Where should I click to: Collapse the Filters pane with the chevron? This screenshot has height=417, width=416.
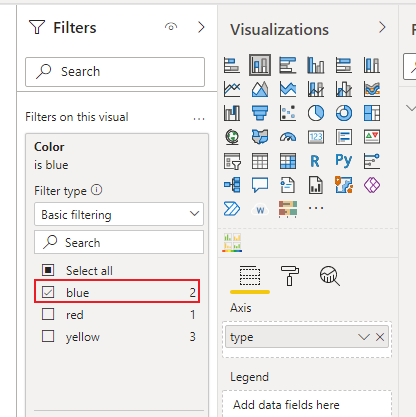(x=201, y=27)
